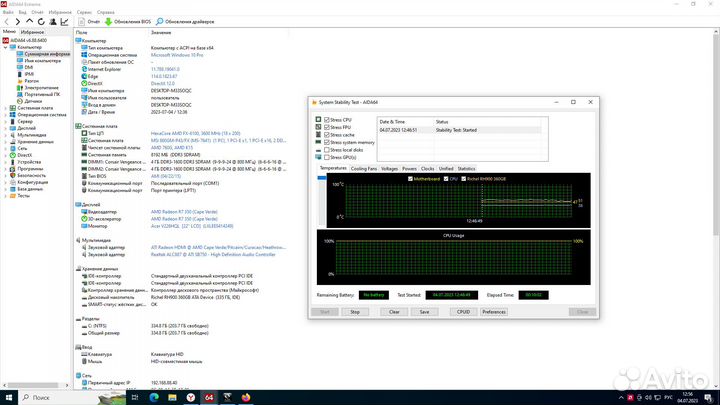Open the Windows Start menu
Viewport: 720px width, 405px height.
coord(9,398)
